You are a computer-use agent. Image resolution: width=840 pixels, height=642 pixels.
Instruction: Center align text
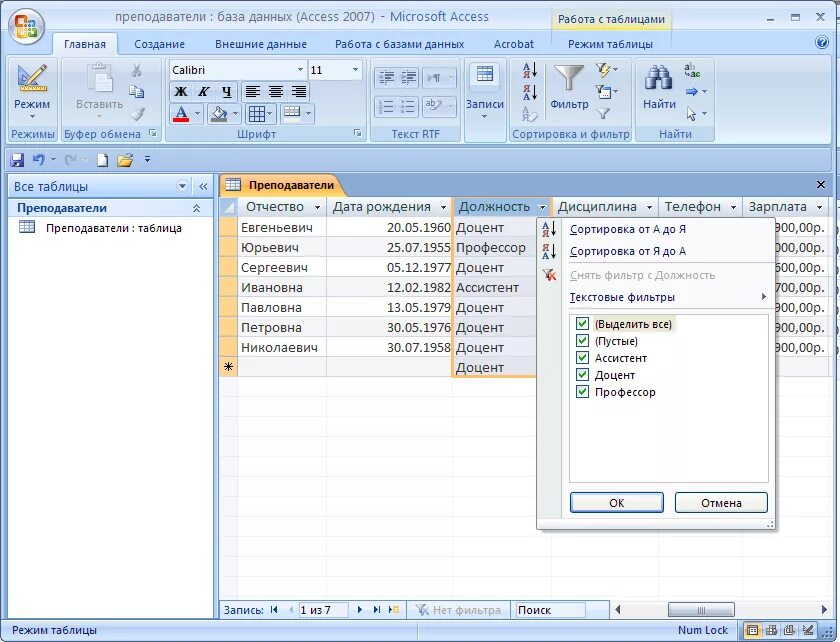[275, 92]
